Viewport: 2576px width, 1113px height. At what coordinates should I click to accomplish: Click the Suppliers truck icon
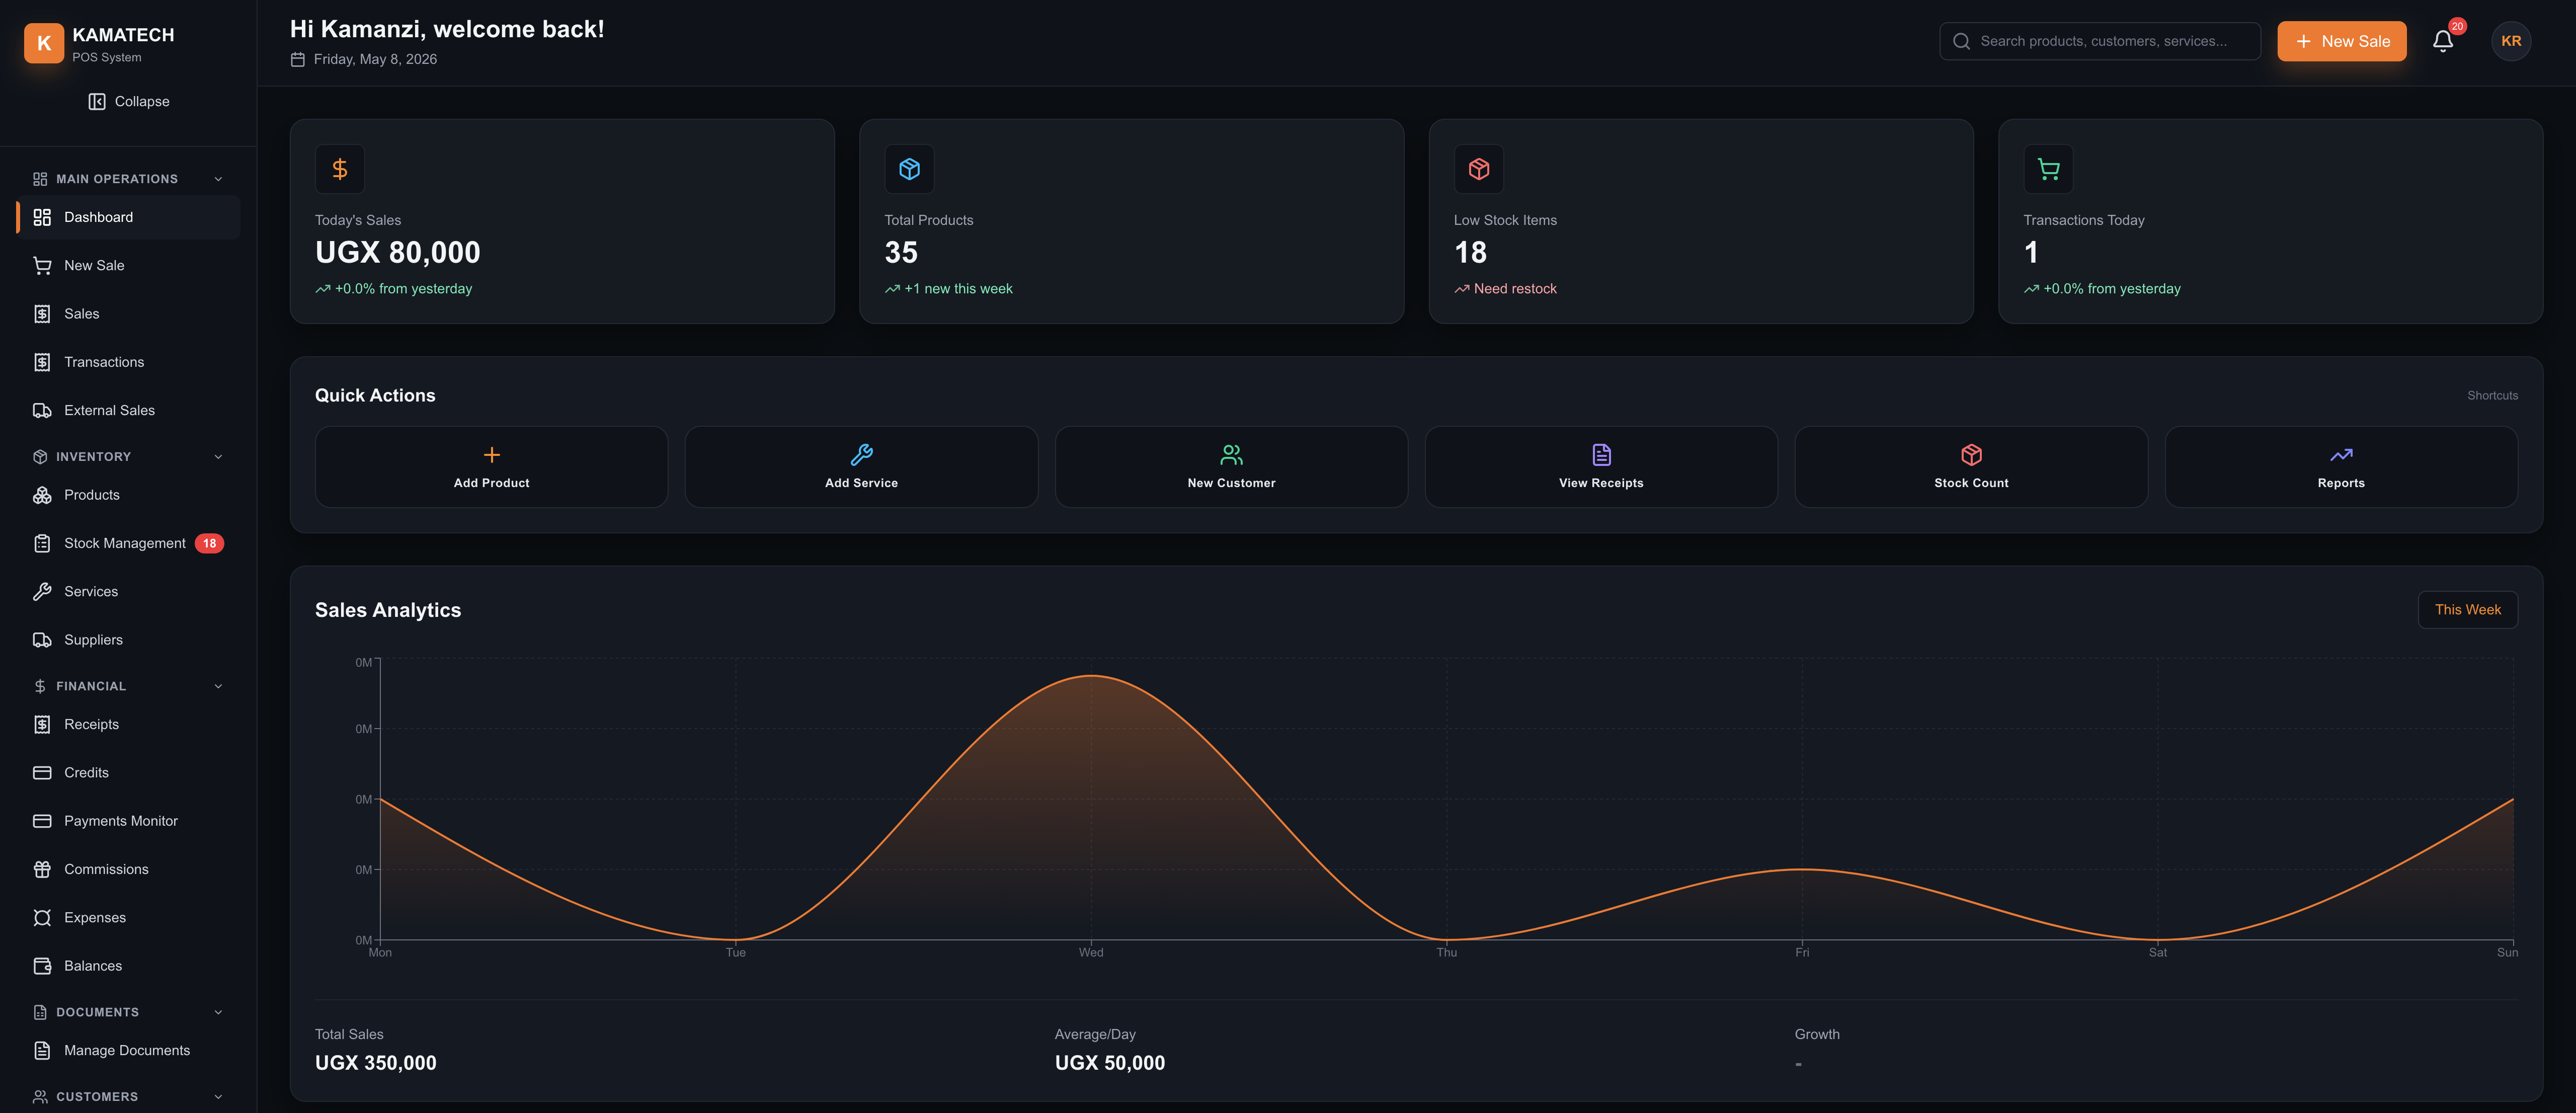click(42, 640)
